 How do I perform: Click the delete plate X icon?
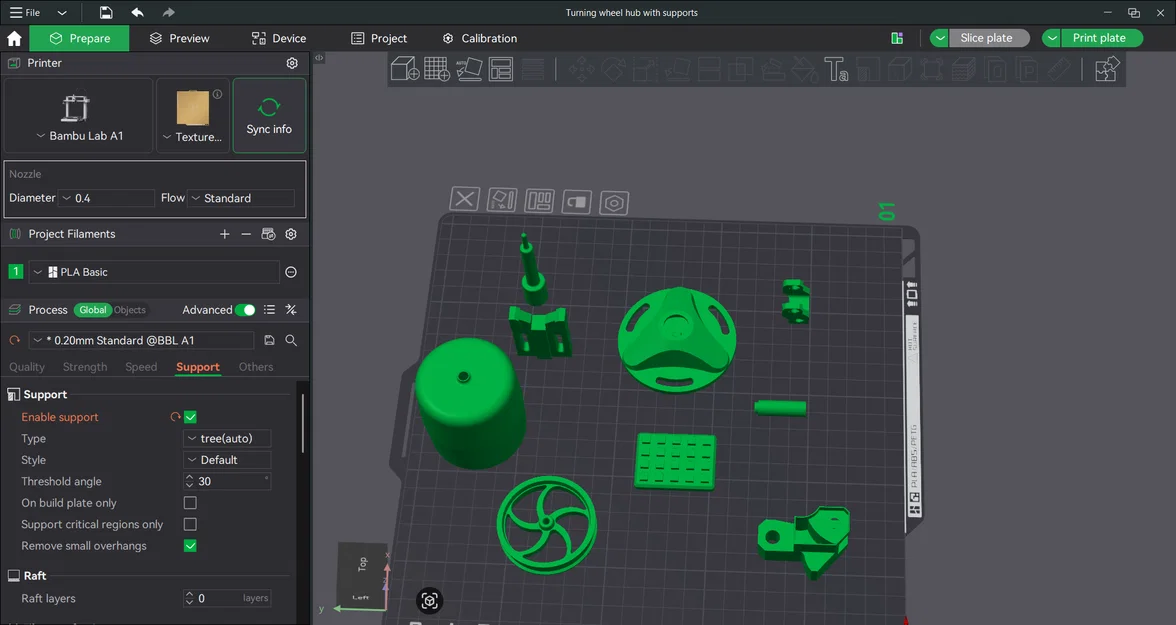tap(464, 200)
